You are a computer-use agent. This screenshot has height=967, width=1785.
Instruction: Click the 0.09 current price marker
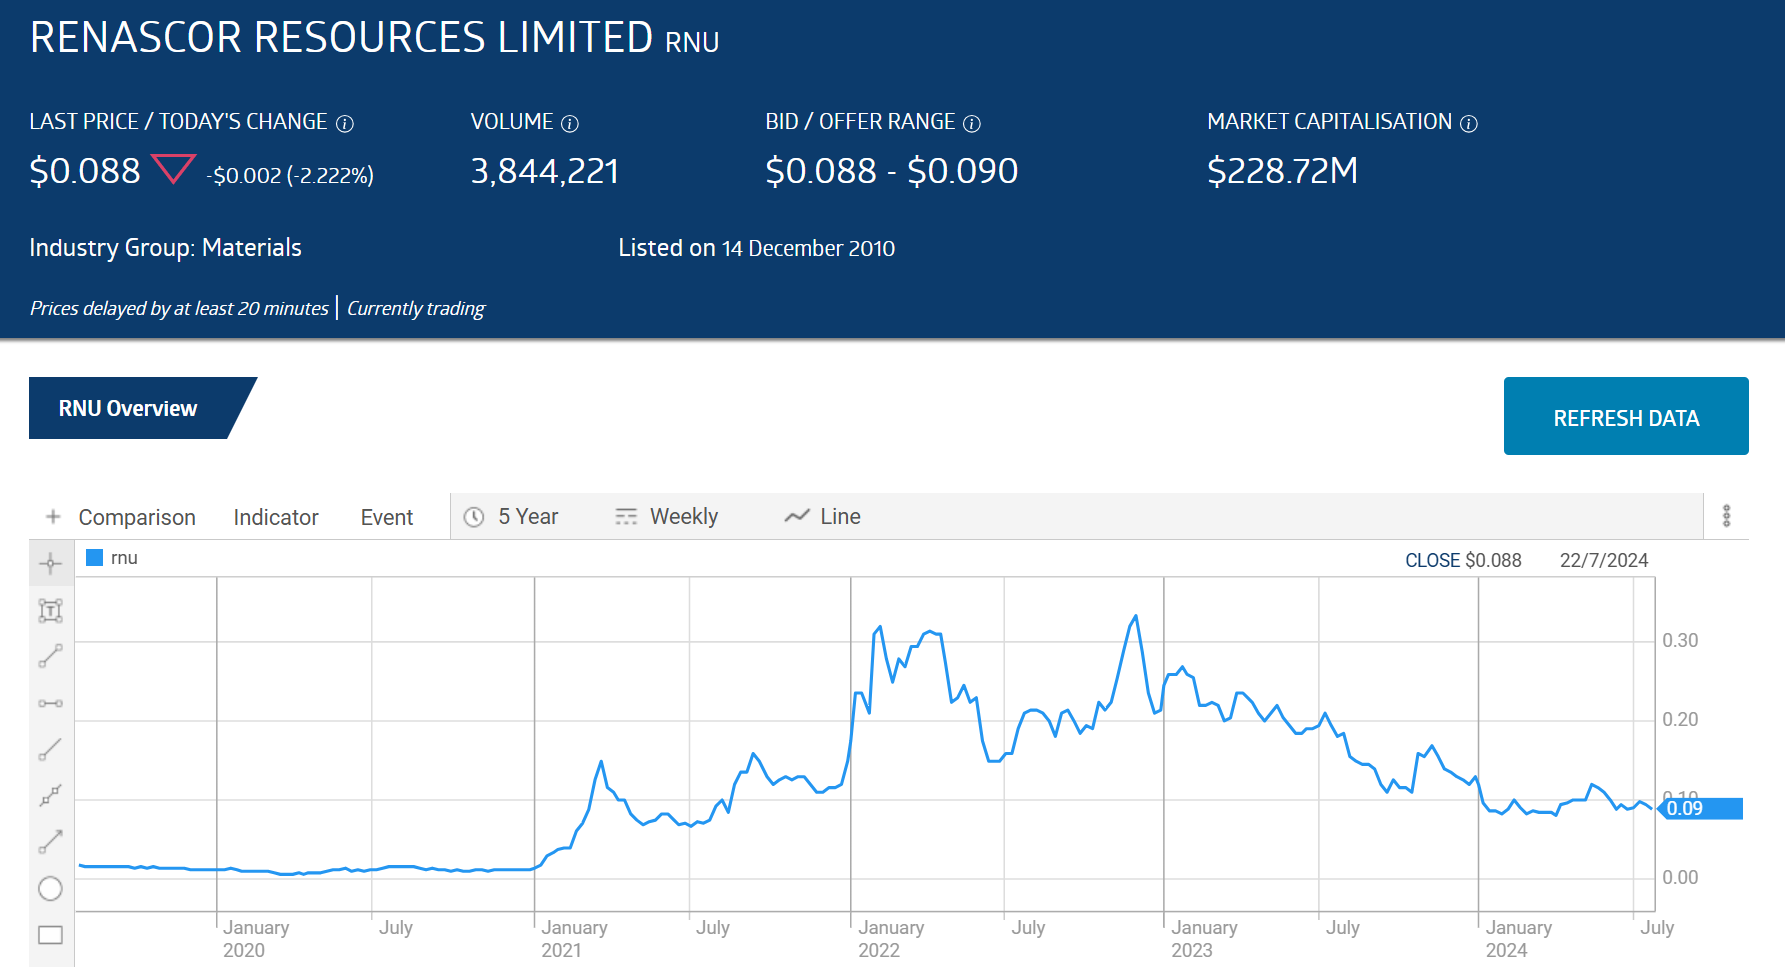tap(1700, 808)
